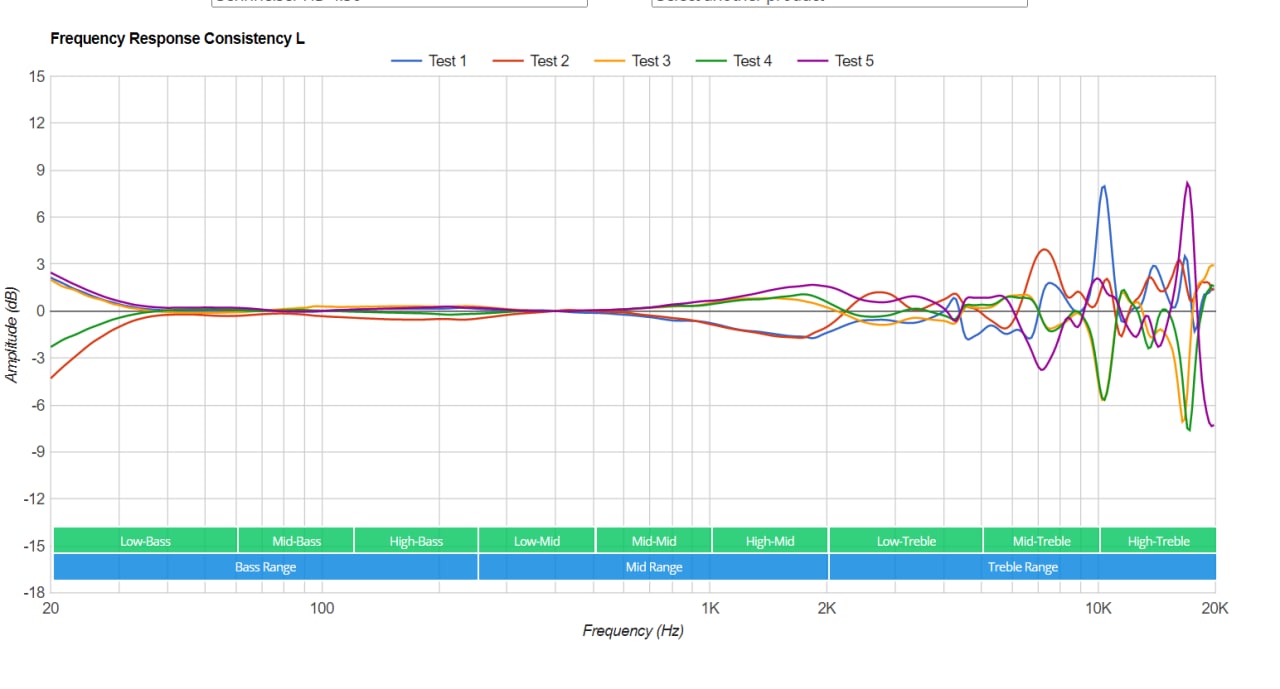Open the first product selector dropdown
The width and height of the screenshot is (1280, 689).
coord(399,3)
